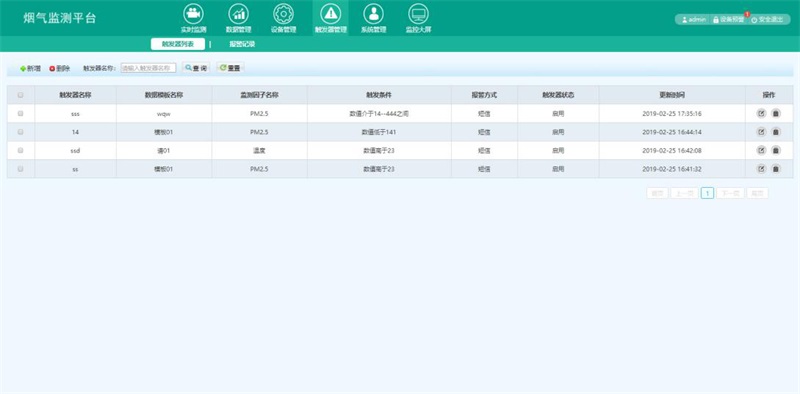800x394 pixels.
Task: Open the 设备管理 gear icon
Action: pos(283,14)
